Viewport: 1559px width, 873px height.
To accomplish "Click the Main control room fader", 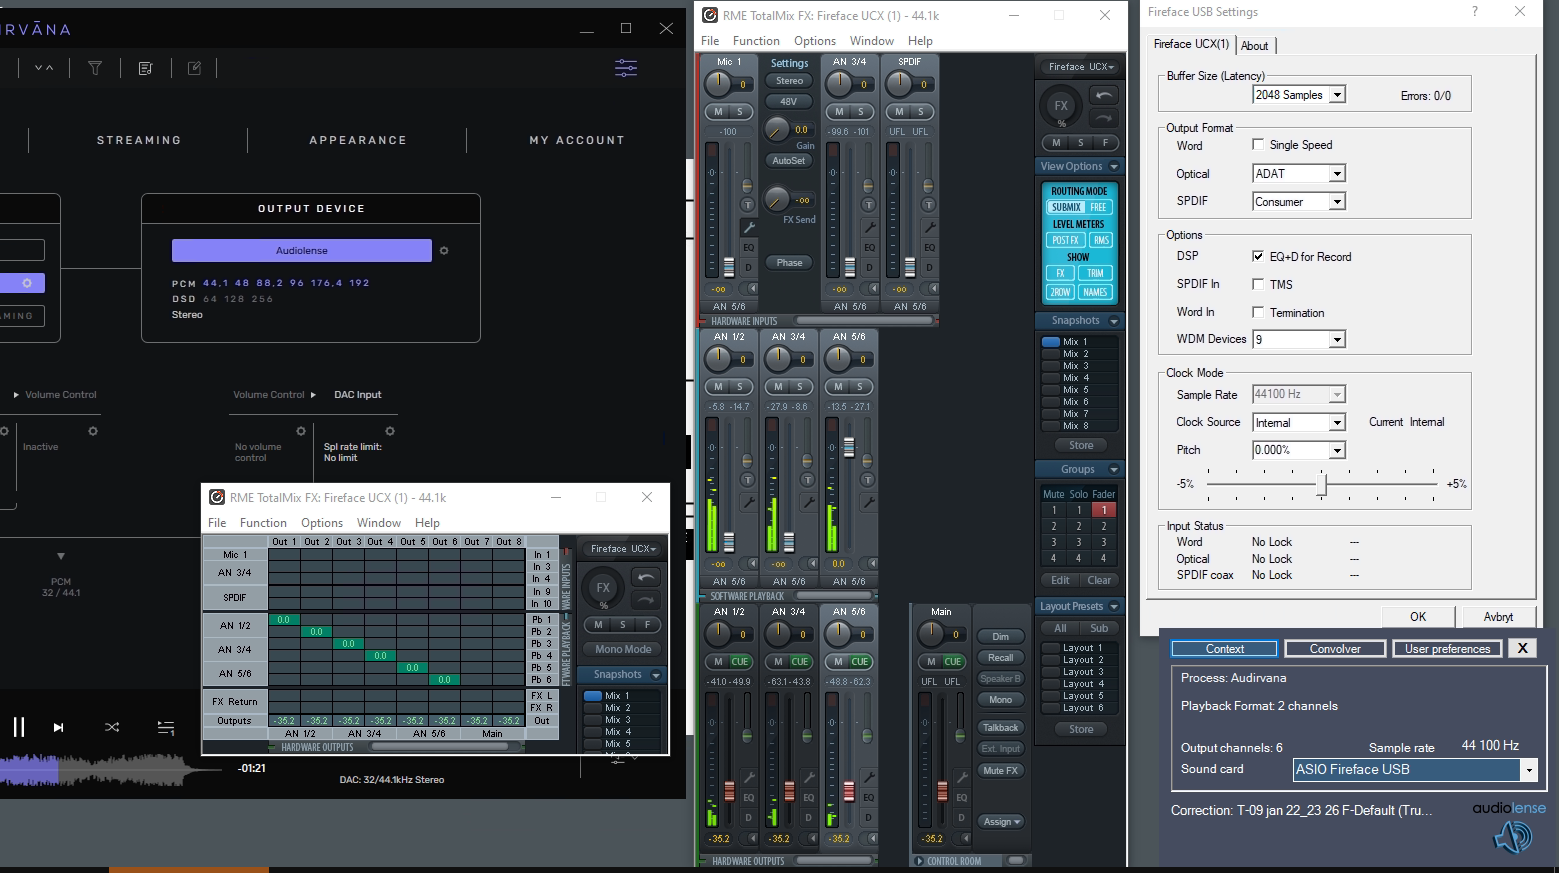I will tap(941, 792).
